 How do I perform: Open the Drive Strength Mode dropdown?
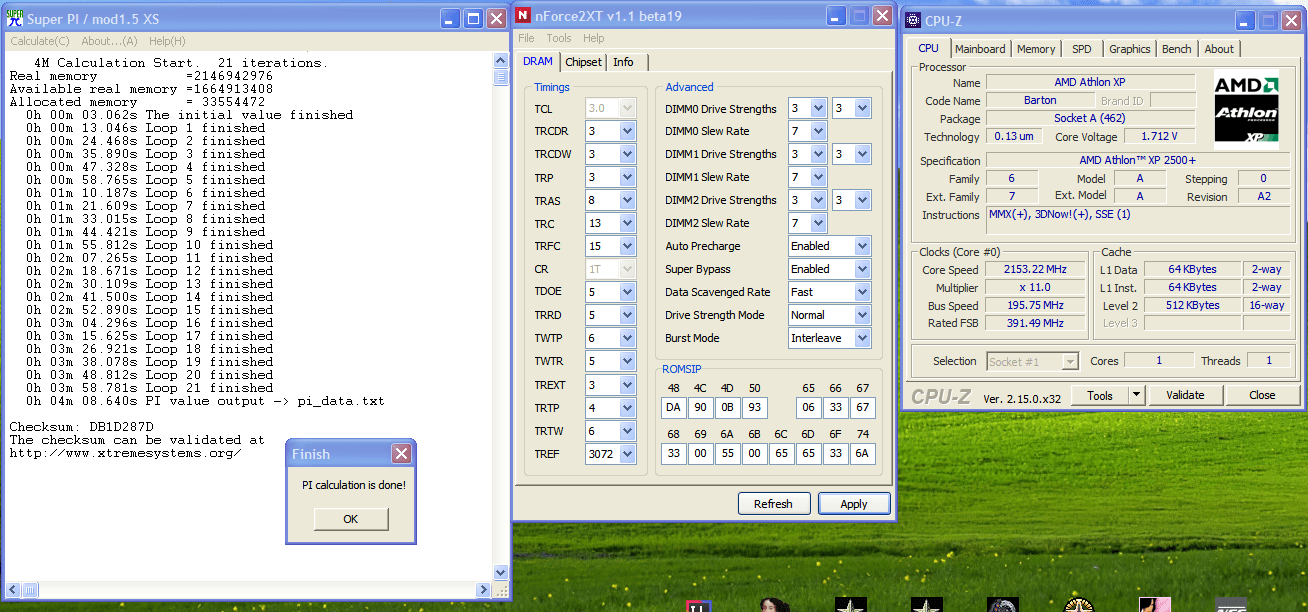[x=862, y=315]
